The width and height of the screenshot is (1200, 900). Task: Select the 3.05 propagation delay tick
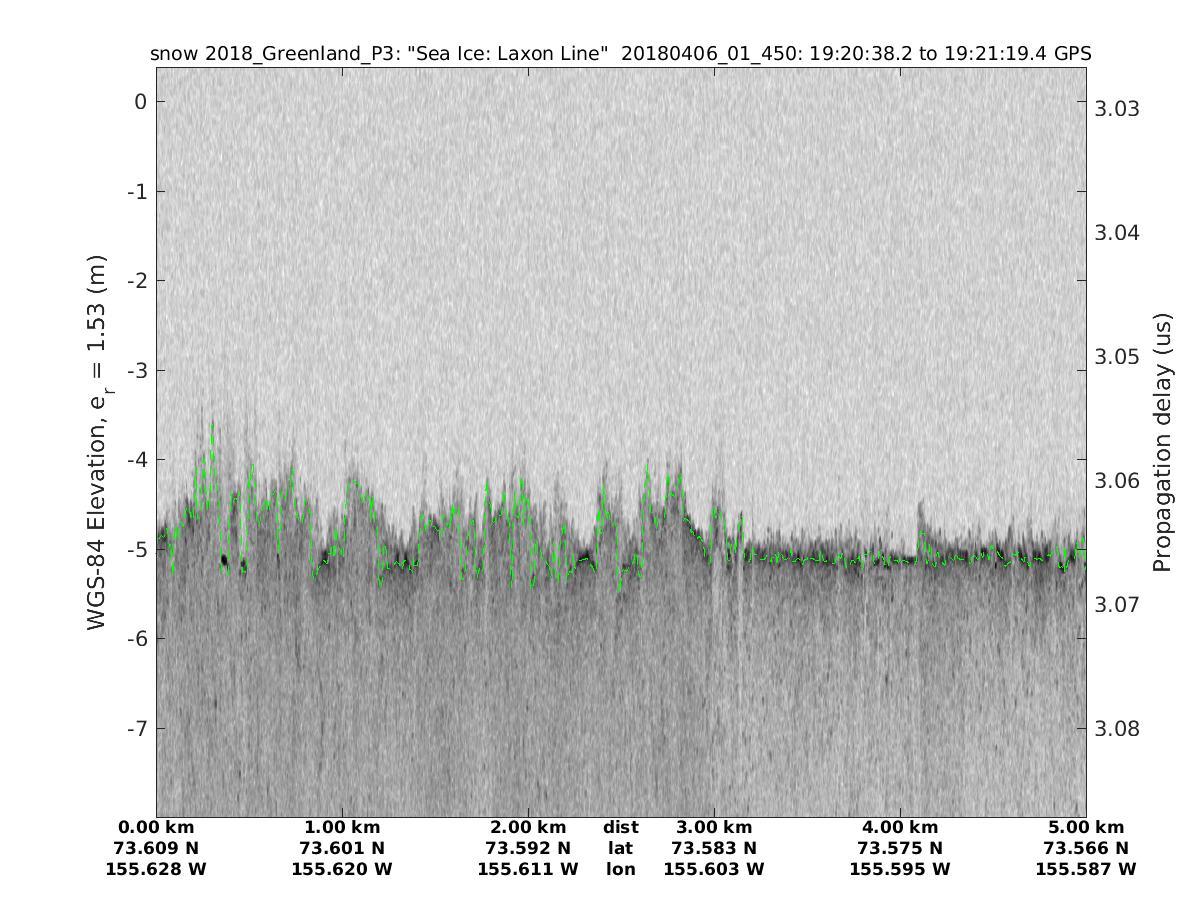[x=1119, y=357]
